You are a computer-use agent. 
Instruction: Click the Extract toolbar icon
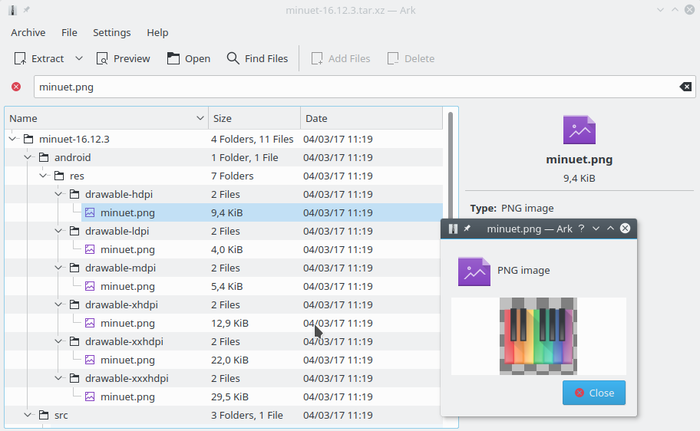20,58
